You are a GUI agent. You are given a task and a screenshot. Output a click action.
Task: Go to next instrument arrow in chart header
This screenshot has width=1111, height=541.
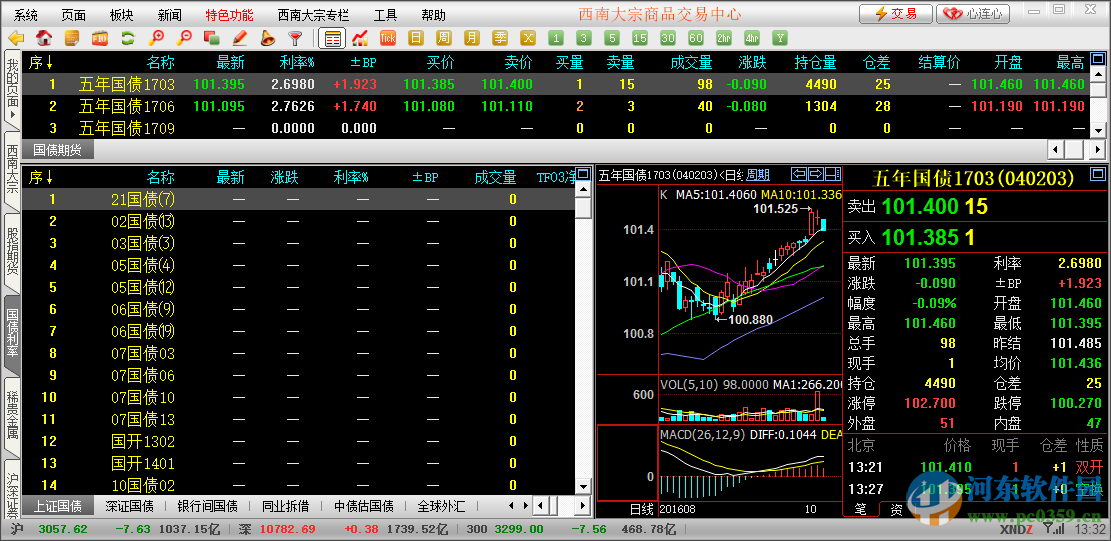(816, 173)
